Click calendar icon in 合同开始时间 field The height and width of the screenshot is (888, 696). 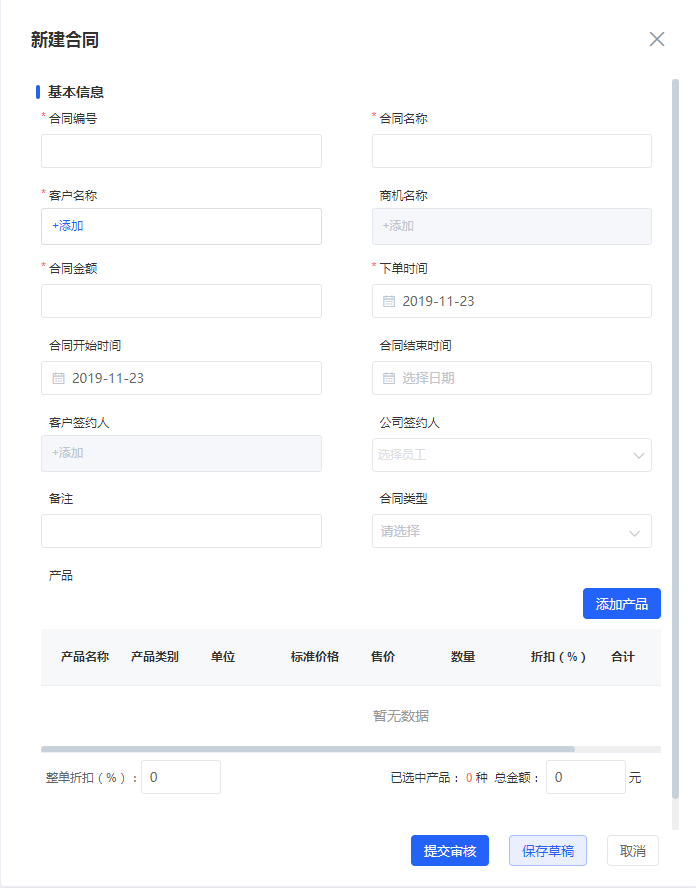tap(58, 378)
